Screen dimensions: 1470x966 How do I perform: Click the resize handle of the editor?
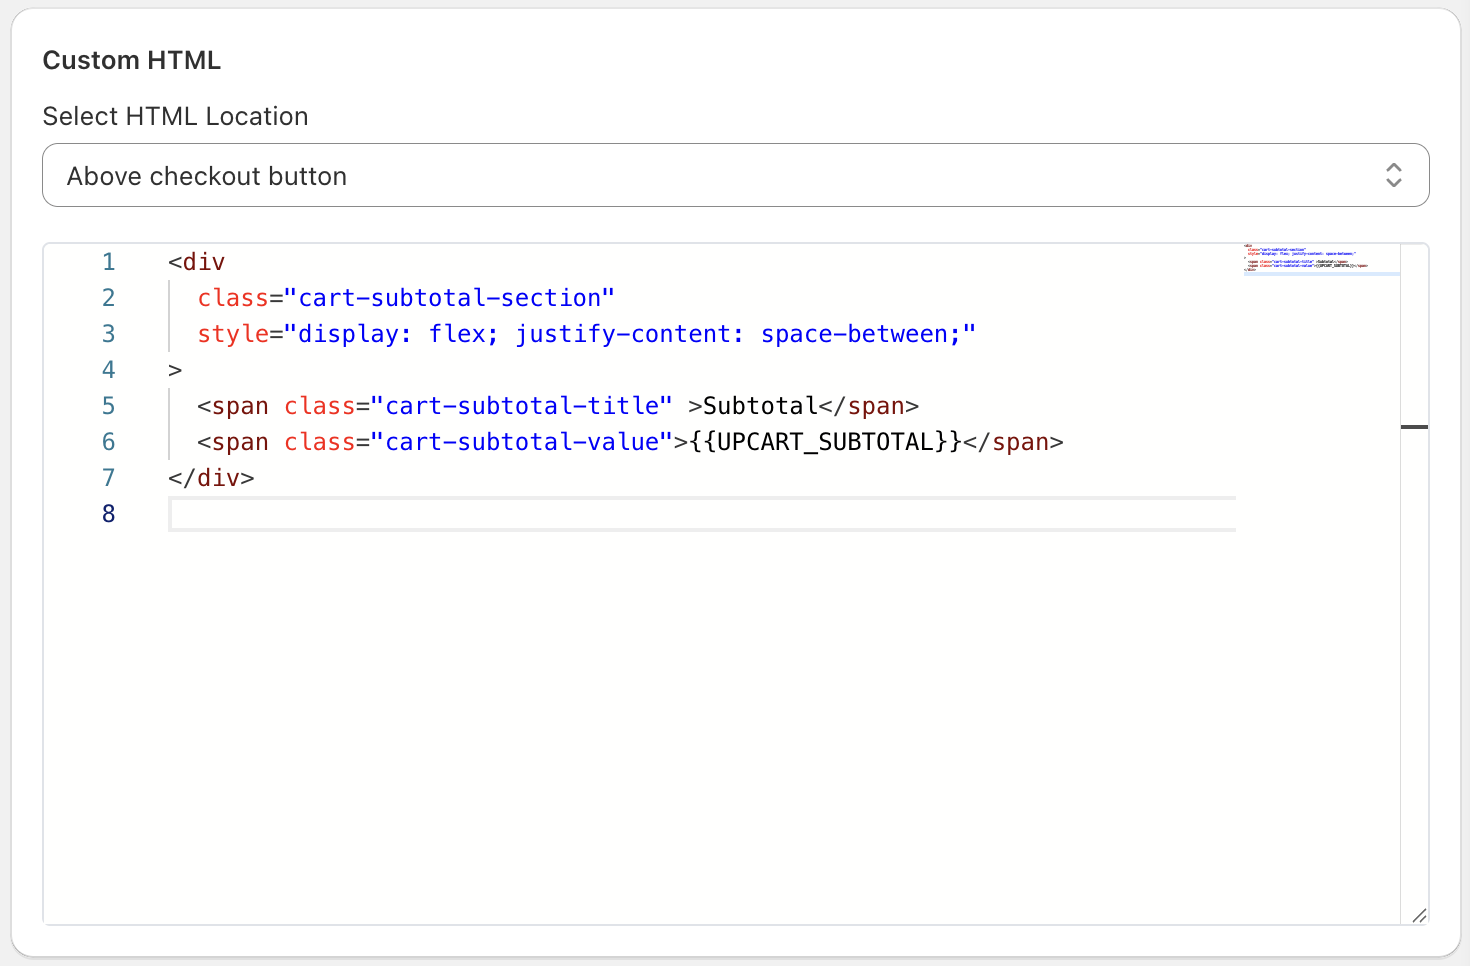[x=1419, y=915]
